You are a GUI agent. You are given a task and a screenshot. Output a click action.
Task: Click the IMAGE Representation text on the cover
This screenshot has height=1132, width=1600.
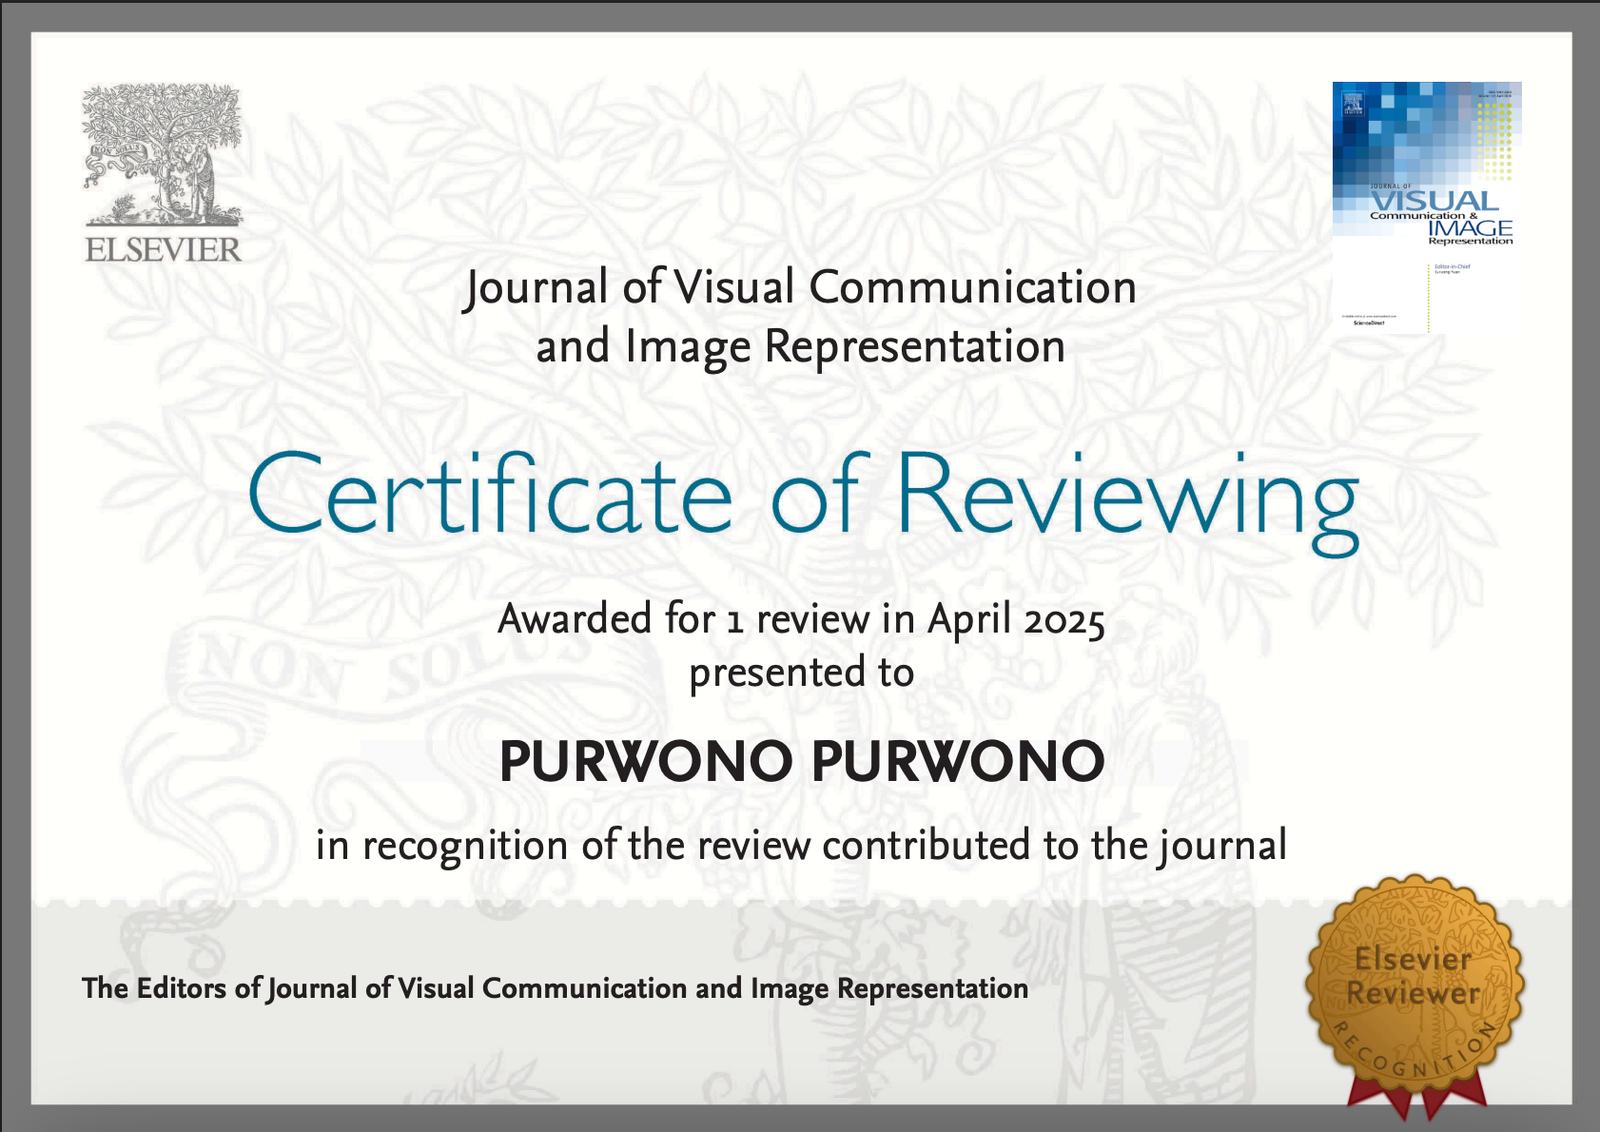pyautogui.click(x=1468, y=233)
